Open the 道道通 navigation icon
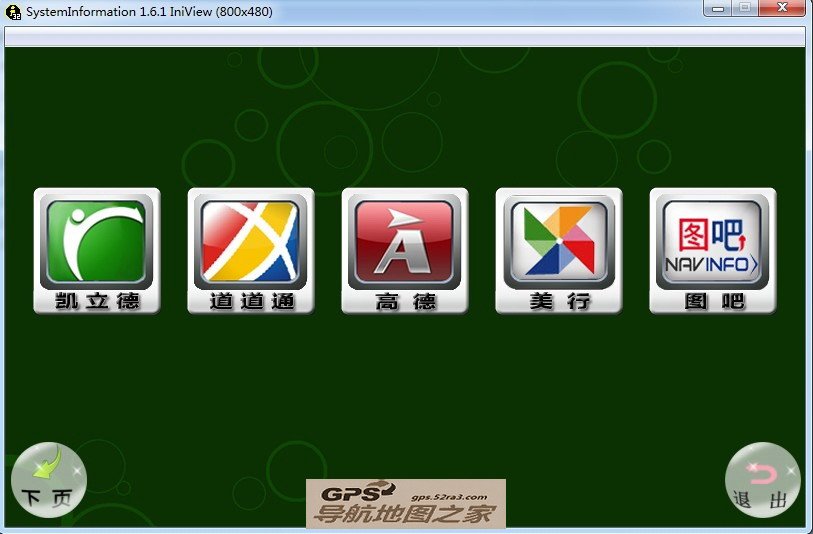Screen dimensions: 813x534 pyautogui.click(x=251, y=251)
